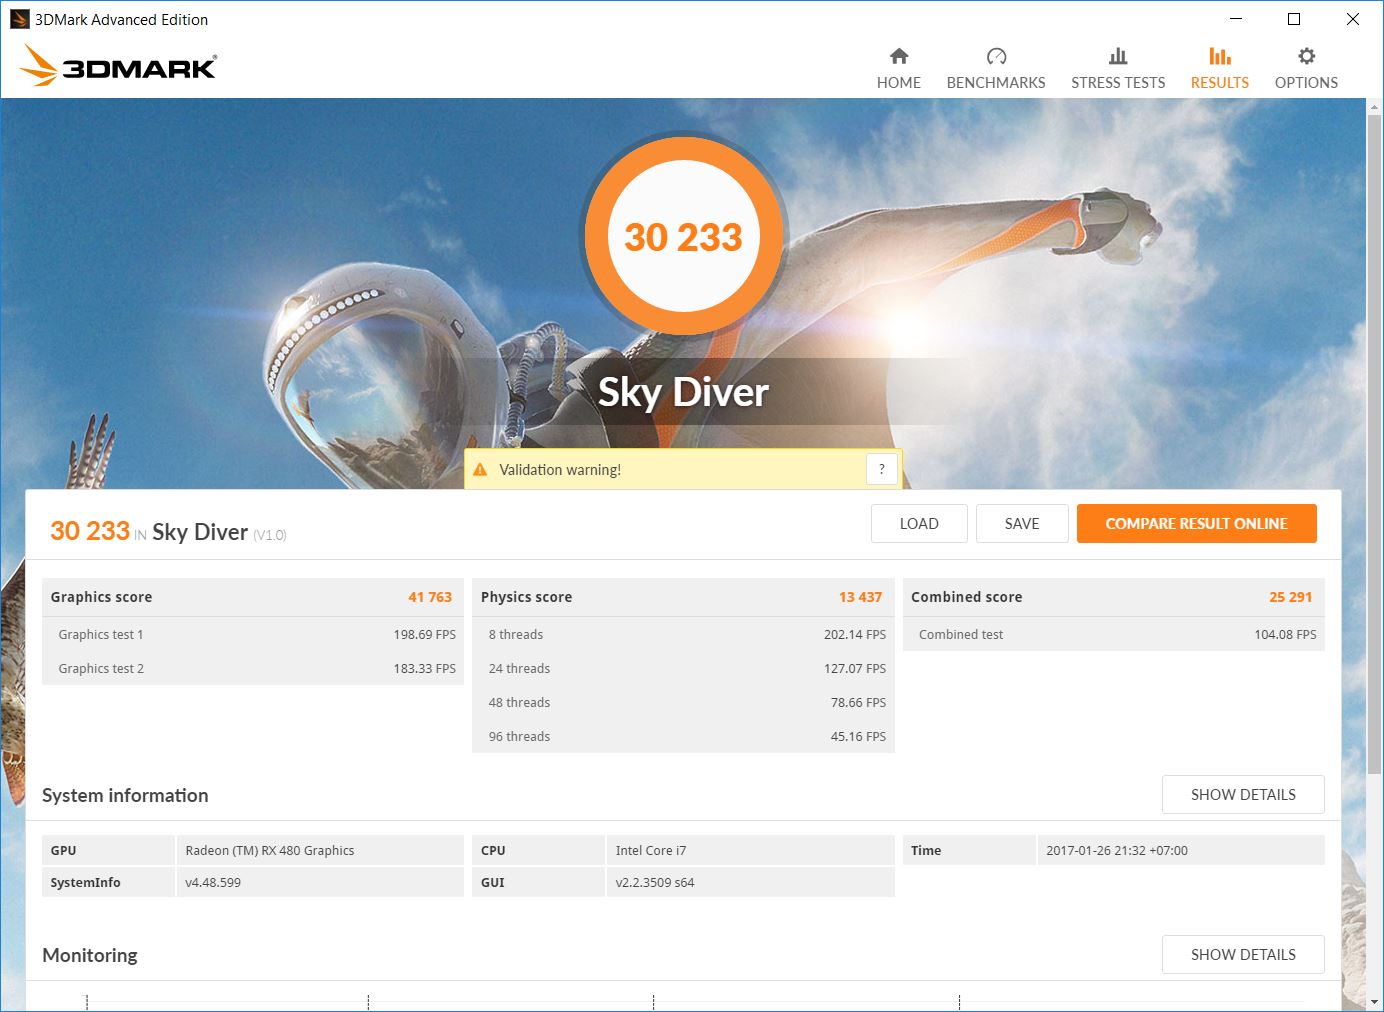Screen dimensions: 1384x1012
Task: Click the circular 30 233 score badge
Action: [684, 237]
